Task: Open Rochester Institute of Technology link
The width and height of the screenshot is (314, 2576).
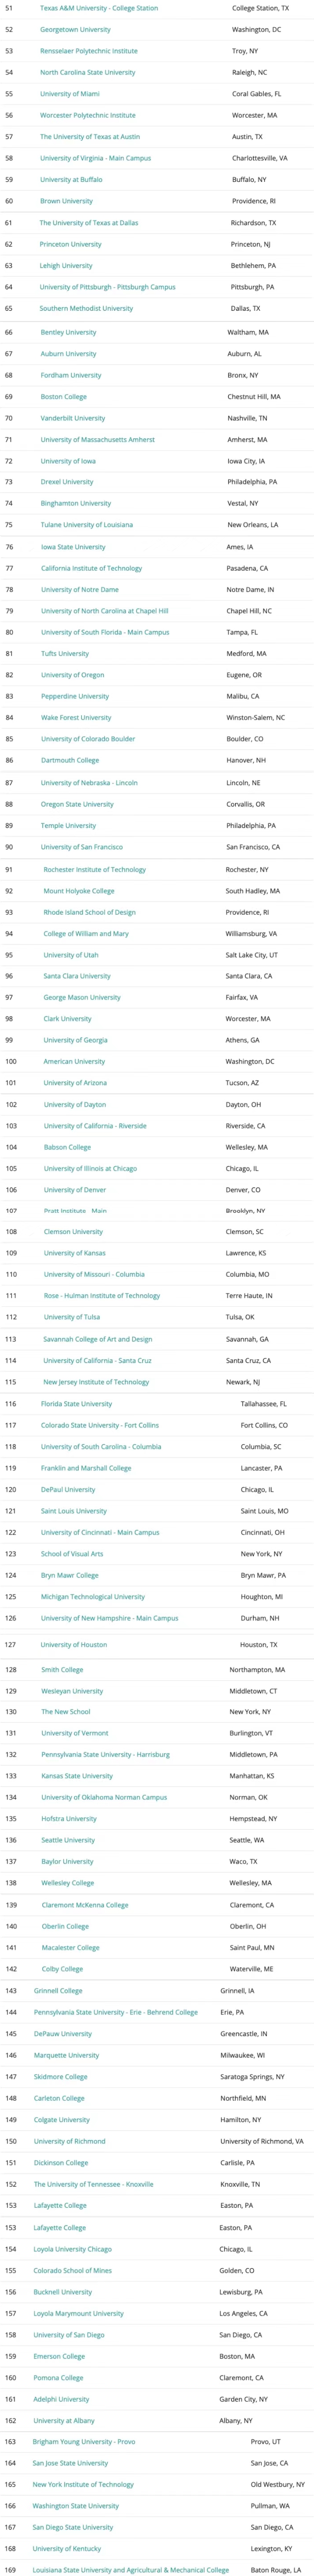Action: click(94, 869)
